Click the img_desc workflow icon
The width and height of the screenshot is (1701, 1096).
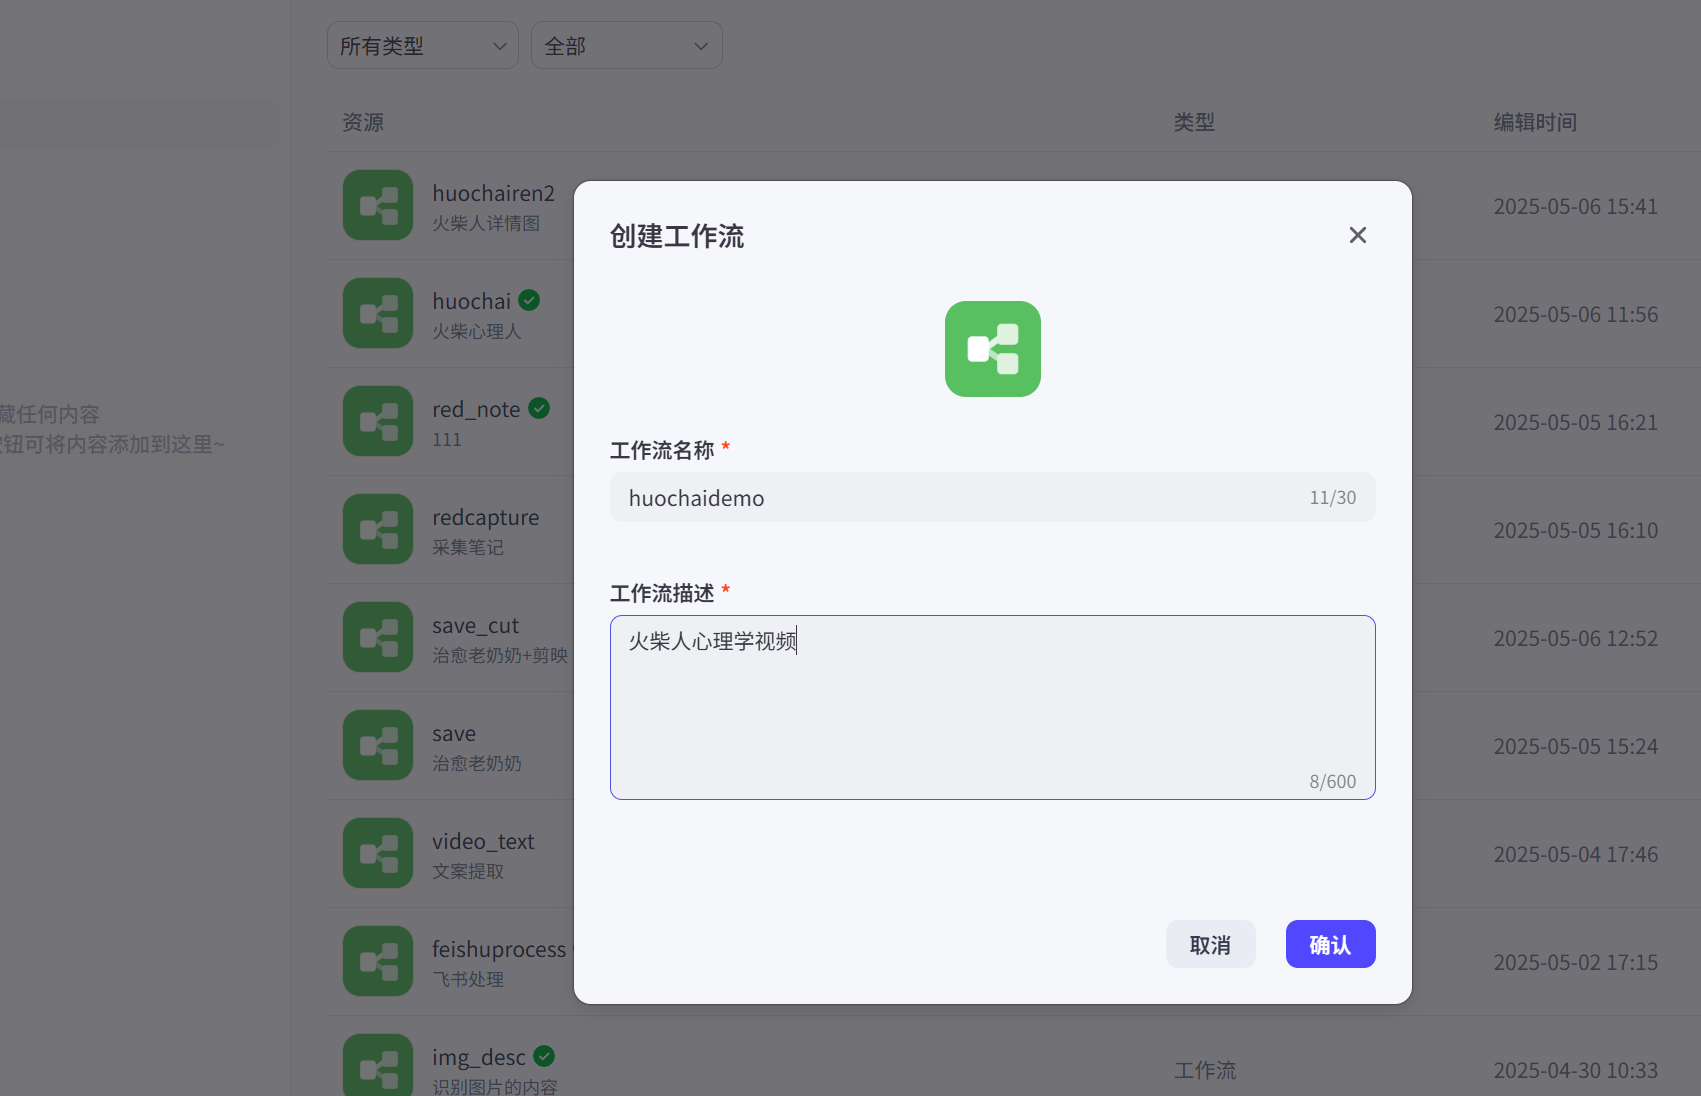[x=378, y=1065]
